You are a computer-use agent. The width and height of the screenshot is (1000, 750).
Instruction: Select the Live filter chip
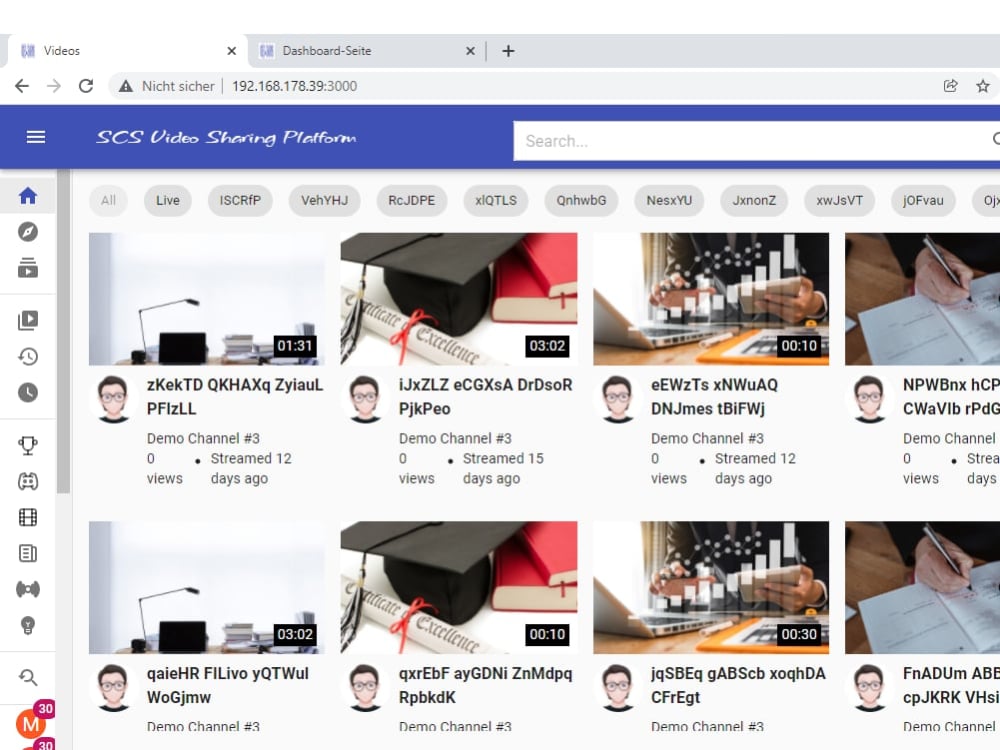tap(168, 200)
